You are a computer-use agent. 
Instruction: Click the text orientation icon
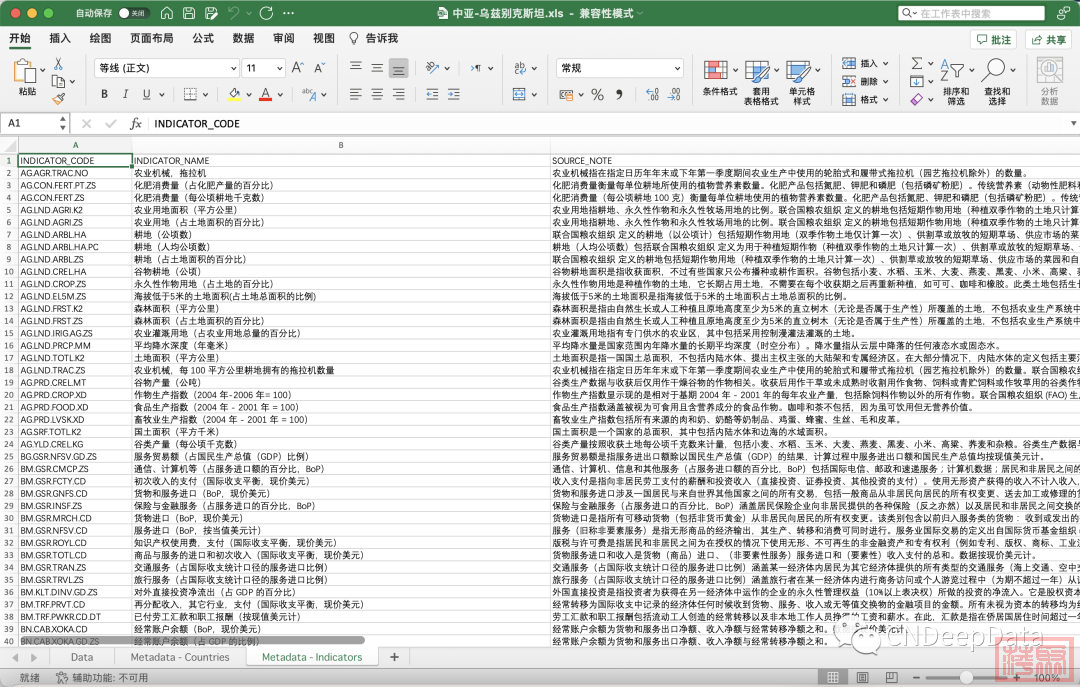click(x=433, y=68)
